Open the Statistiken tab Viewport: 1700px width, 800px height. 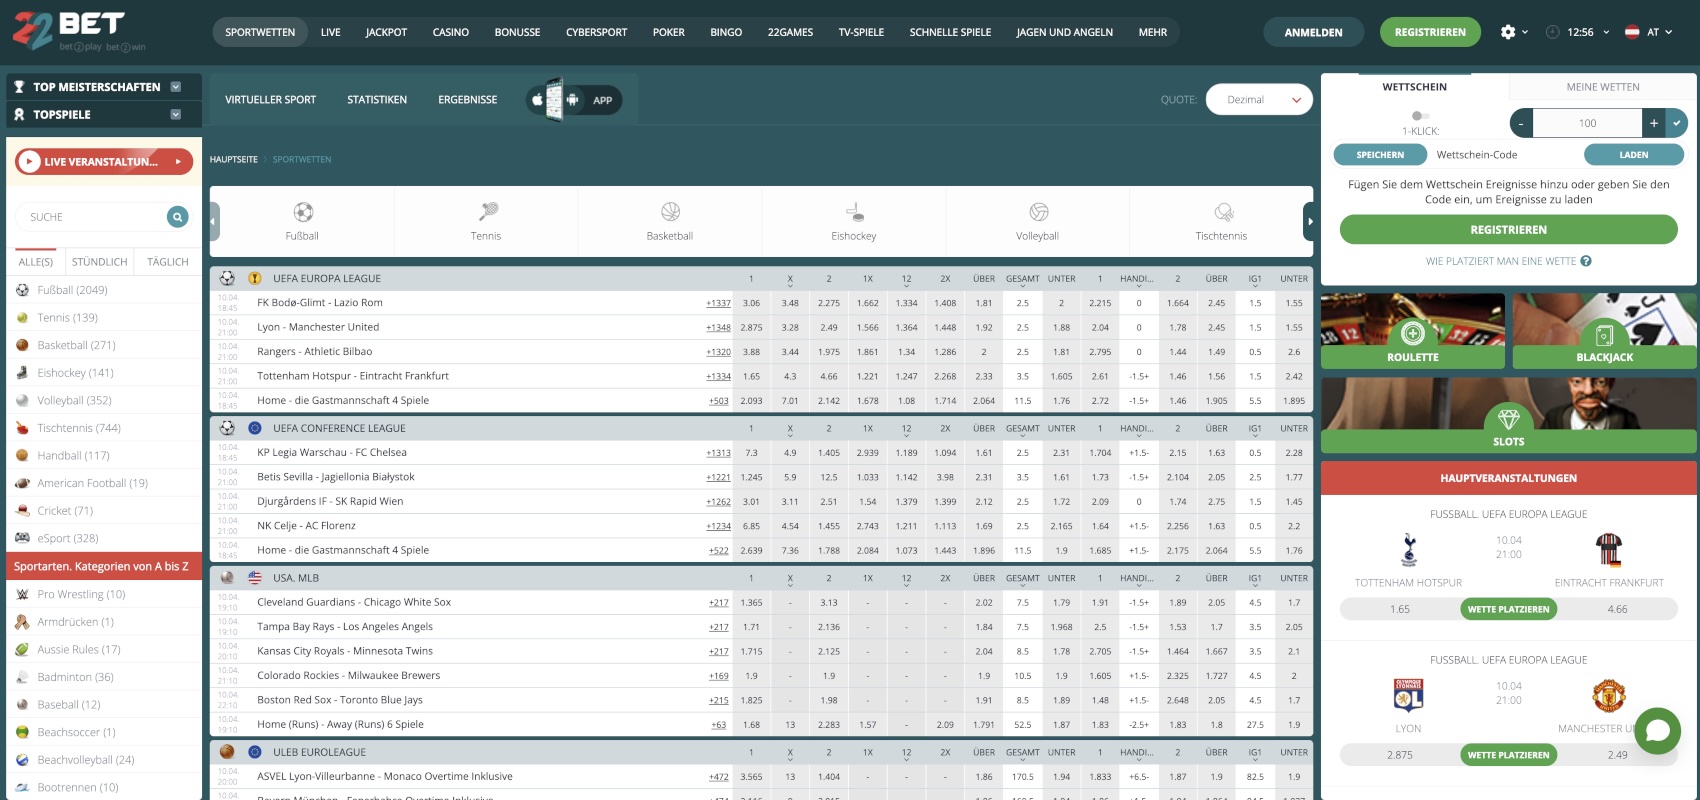click(x=377, y=100)
